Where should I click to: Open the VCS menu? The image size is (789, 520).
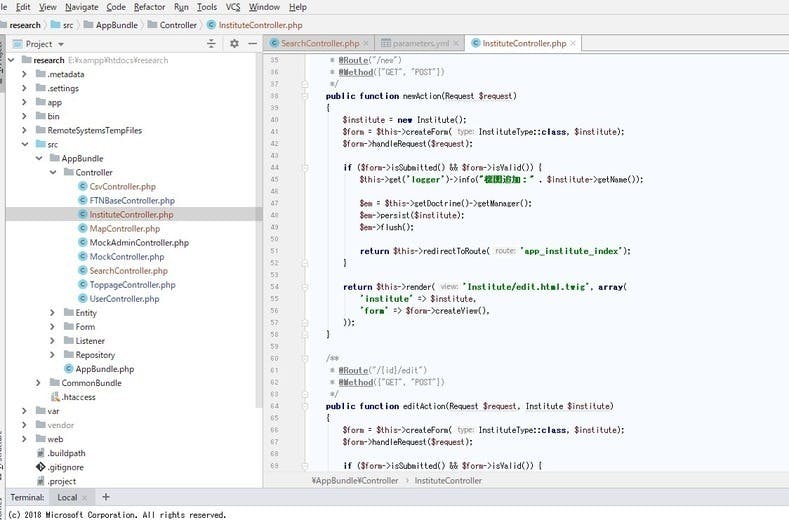(232, 7)
